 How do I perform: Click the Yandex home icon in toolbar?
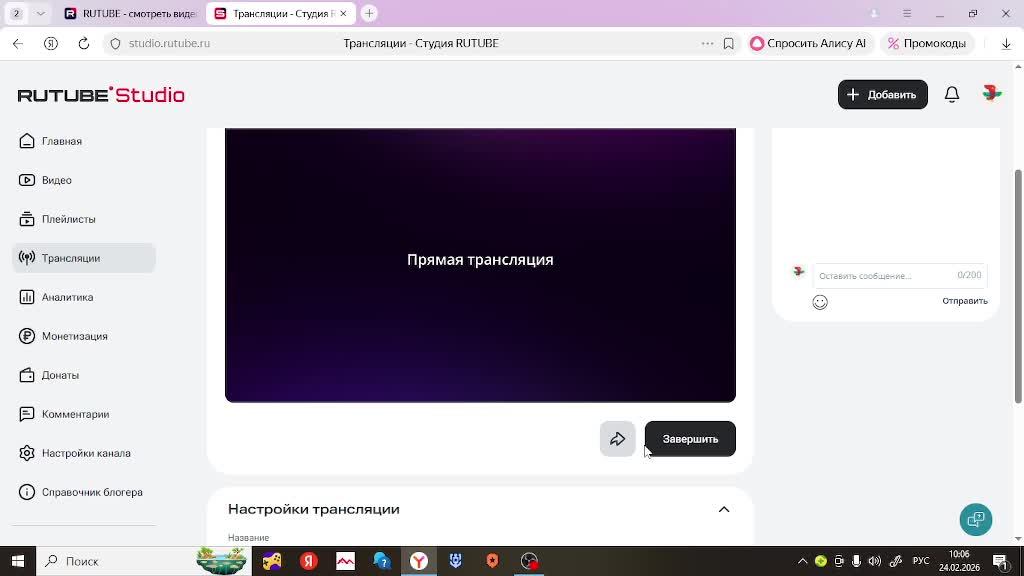point(51,43)
